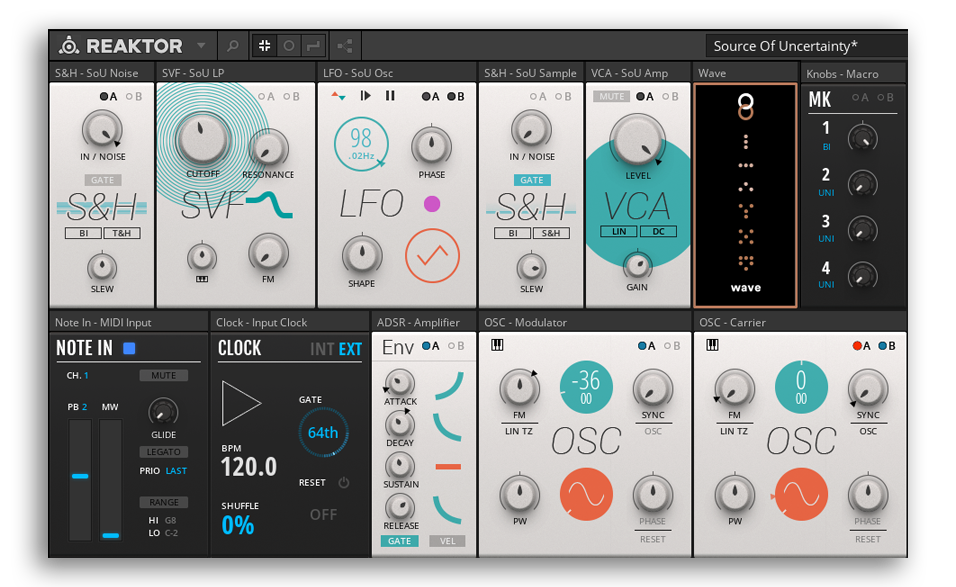
Task: Click the blue NOTE IN indicator square
Action: (x=129, y=348)
